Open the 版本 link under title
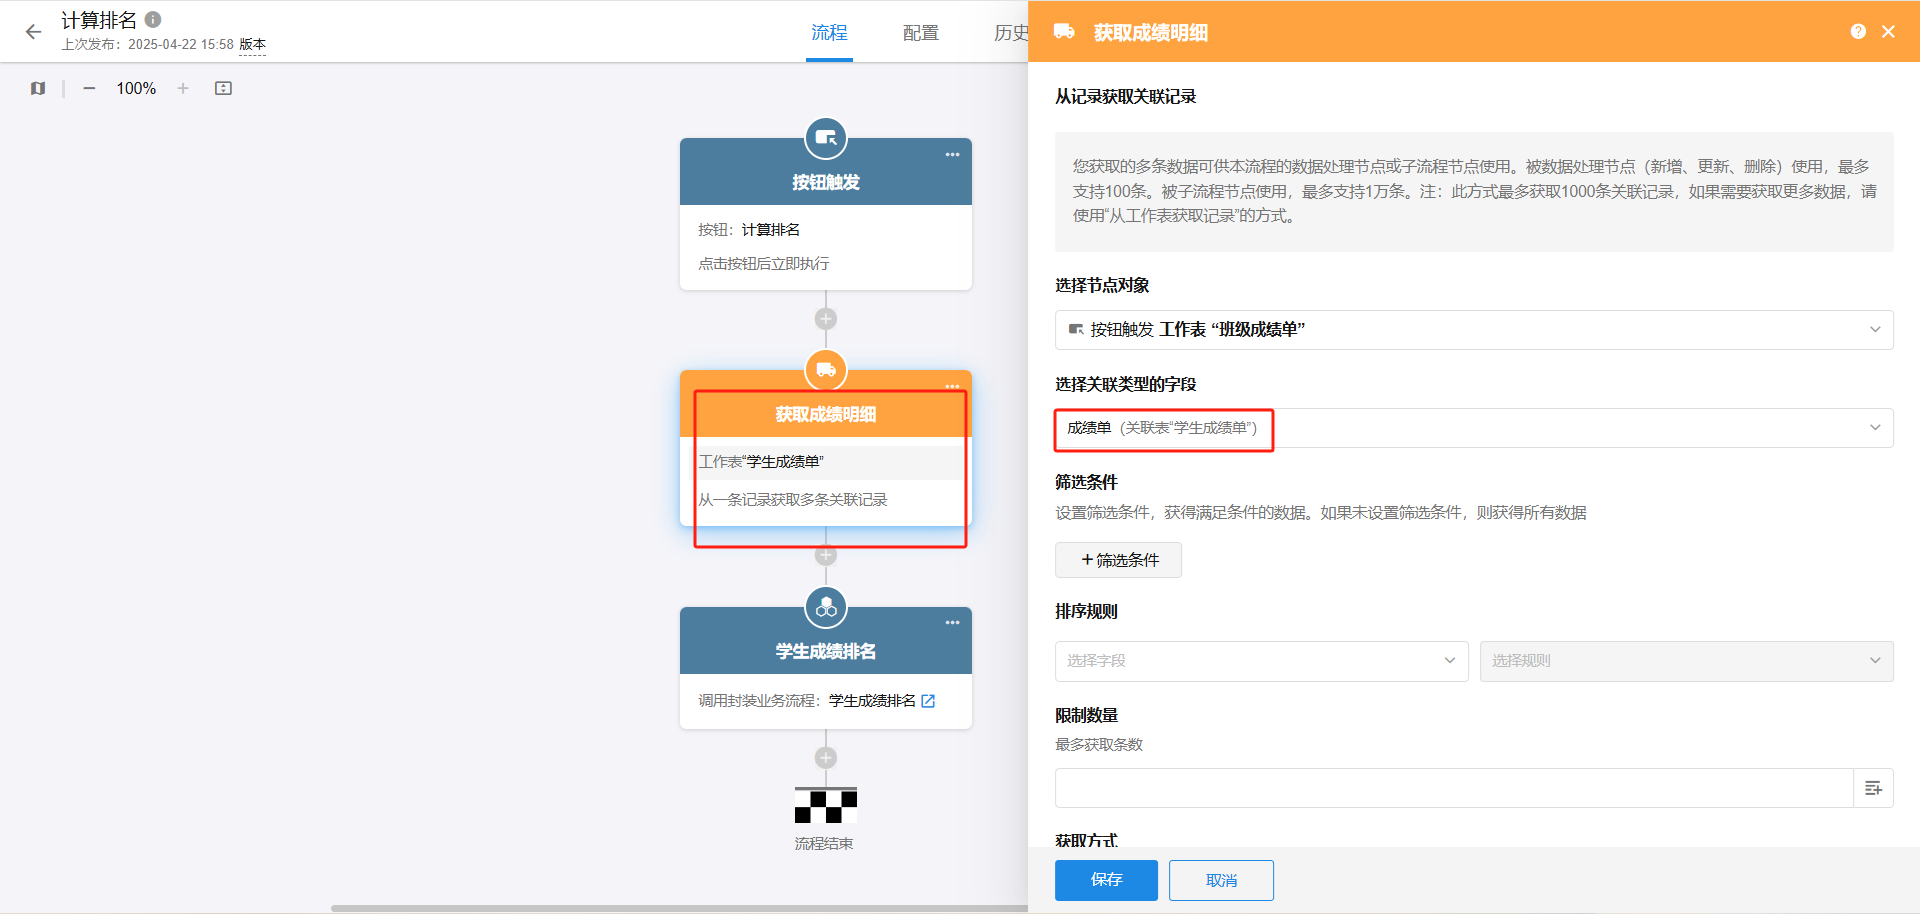Screen dimensions: 1920x914 pyautogui.click(x=252, y=45)
